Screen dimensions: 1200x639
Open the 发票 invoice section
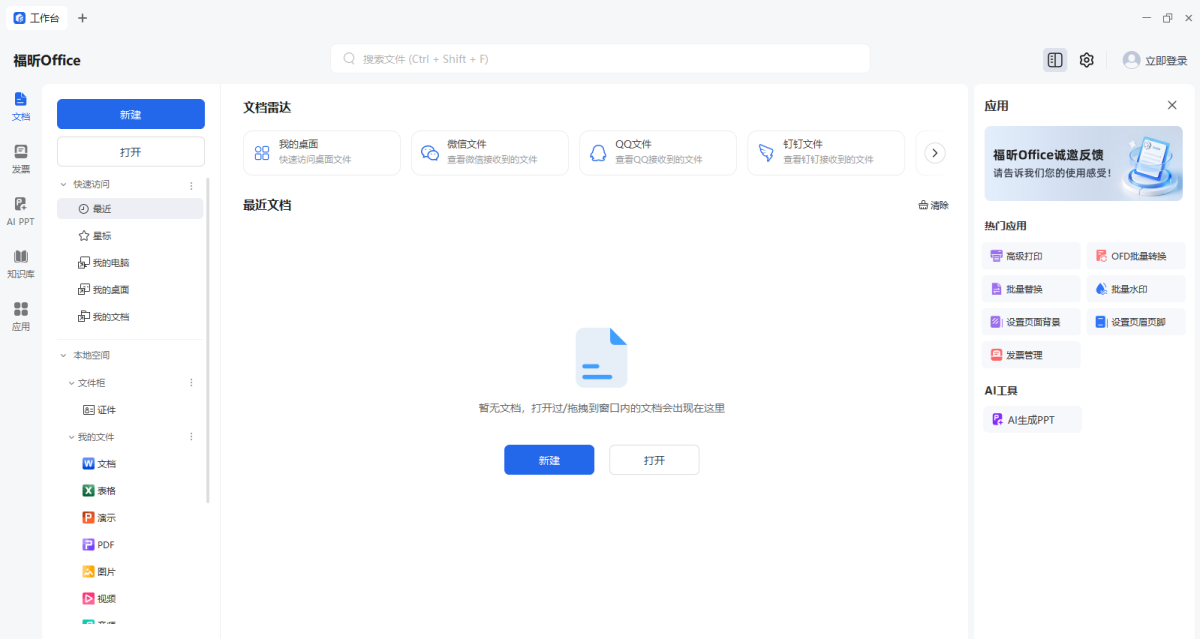(20, 159)
